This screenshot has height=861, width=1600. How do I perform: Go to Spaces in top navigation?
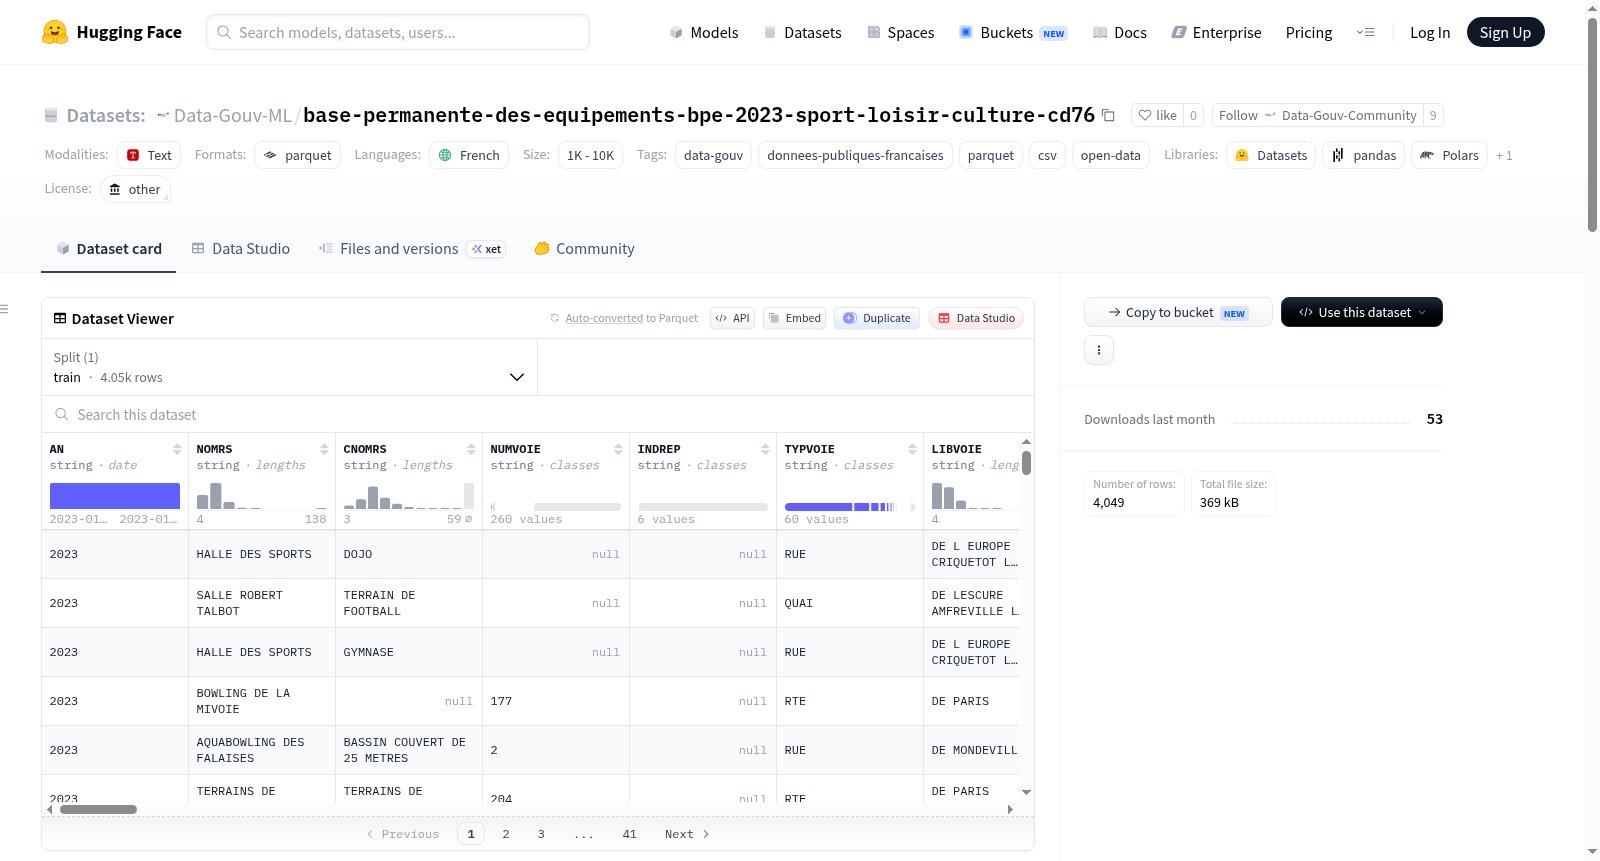click(x=900, y=32)
